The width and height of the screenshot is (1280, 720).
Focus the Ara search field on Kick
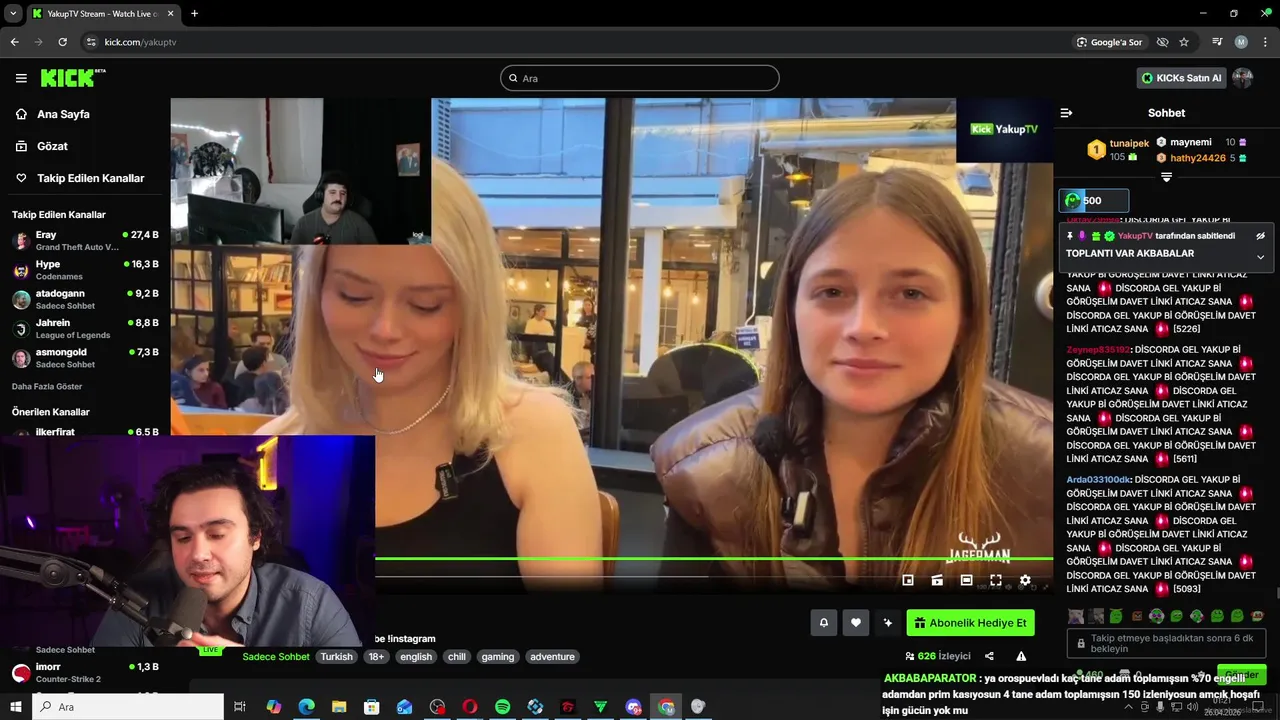tap(640, 78)
